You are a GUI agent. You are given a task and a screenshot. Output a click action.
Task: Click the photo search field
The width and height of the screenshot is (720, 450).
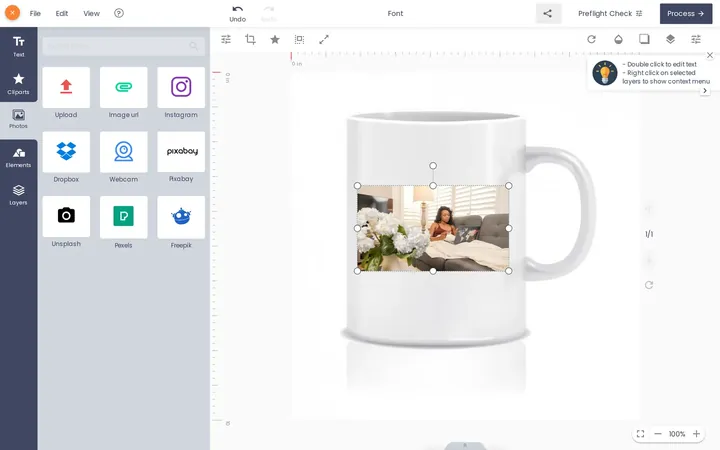pos(124,46)
